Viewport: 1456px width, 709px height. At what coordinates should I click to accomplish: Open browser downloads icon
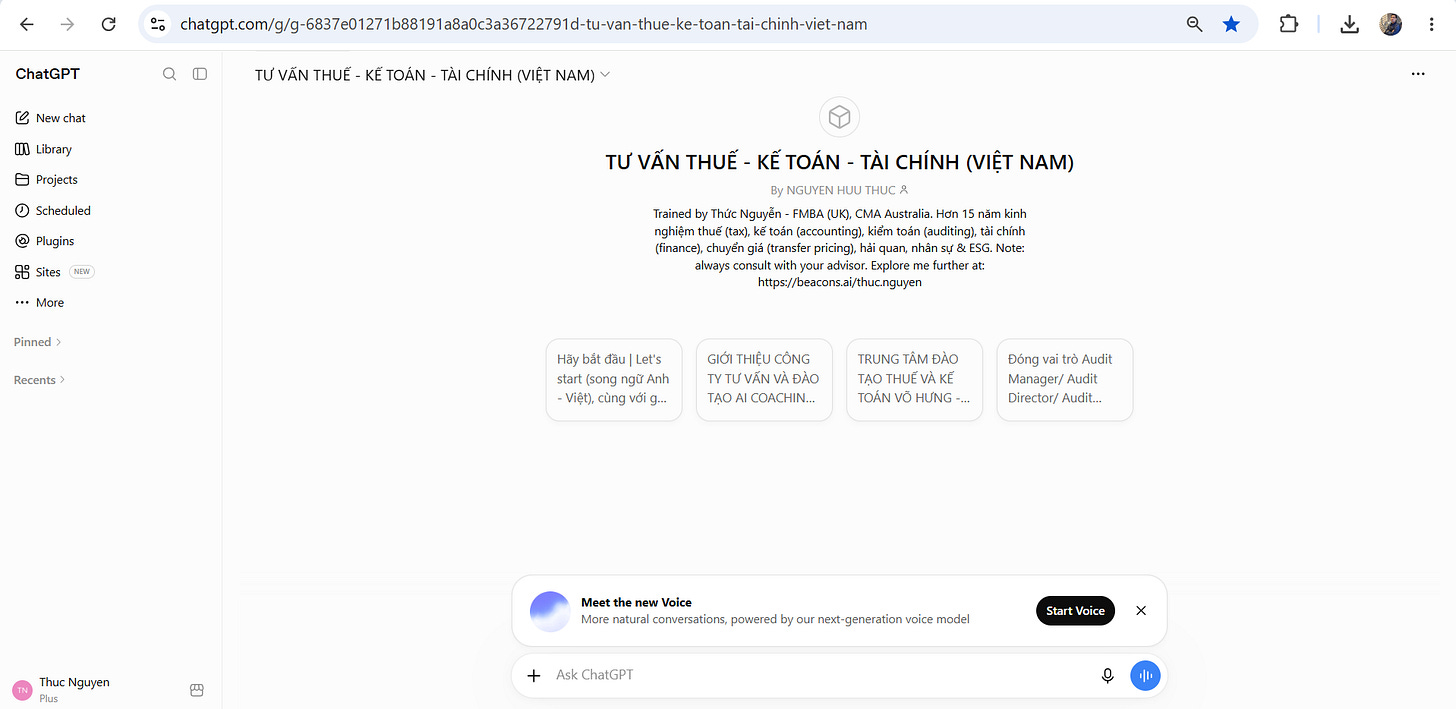point(1349,24)
